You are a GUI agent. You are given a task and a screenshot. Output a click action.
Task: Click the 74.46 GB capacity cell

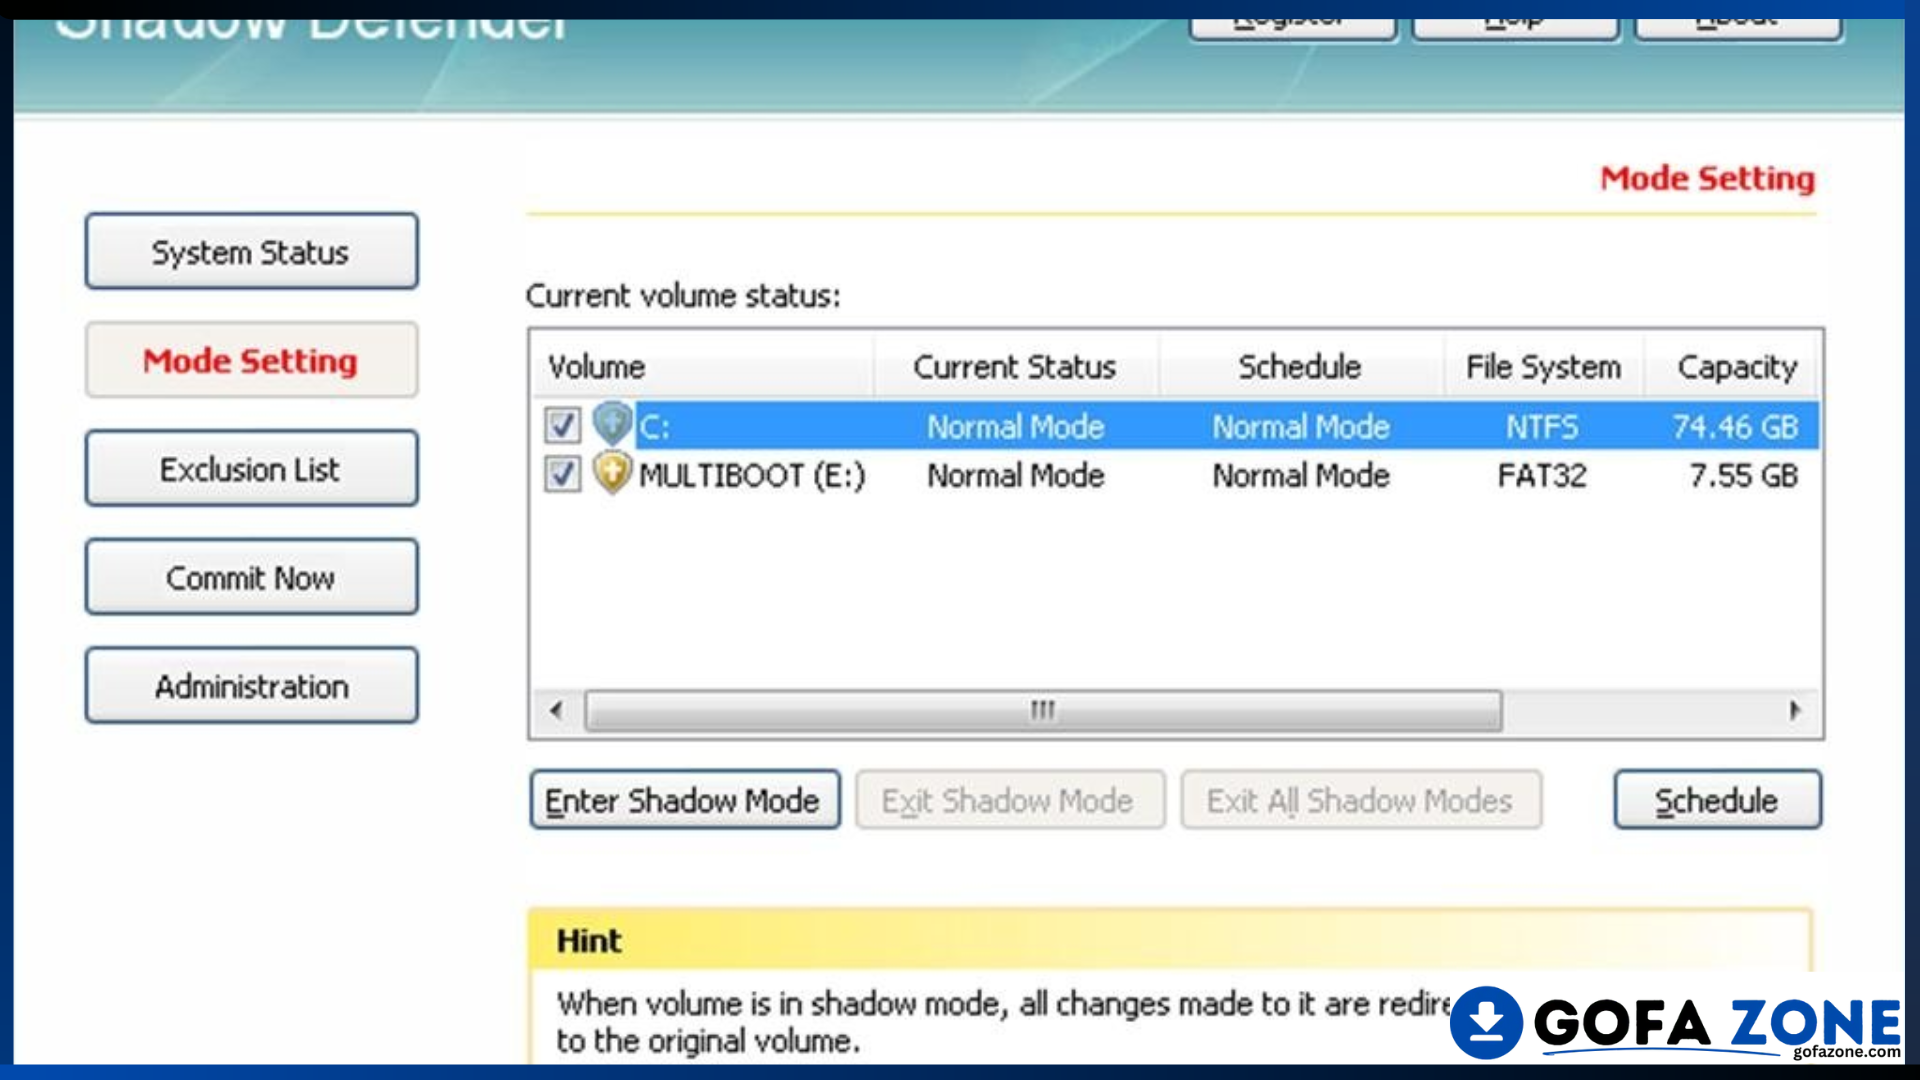[1736, 427]
